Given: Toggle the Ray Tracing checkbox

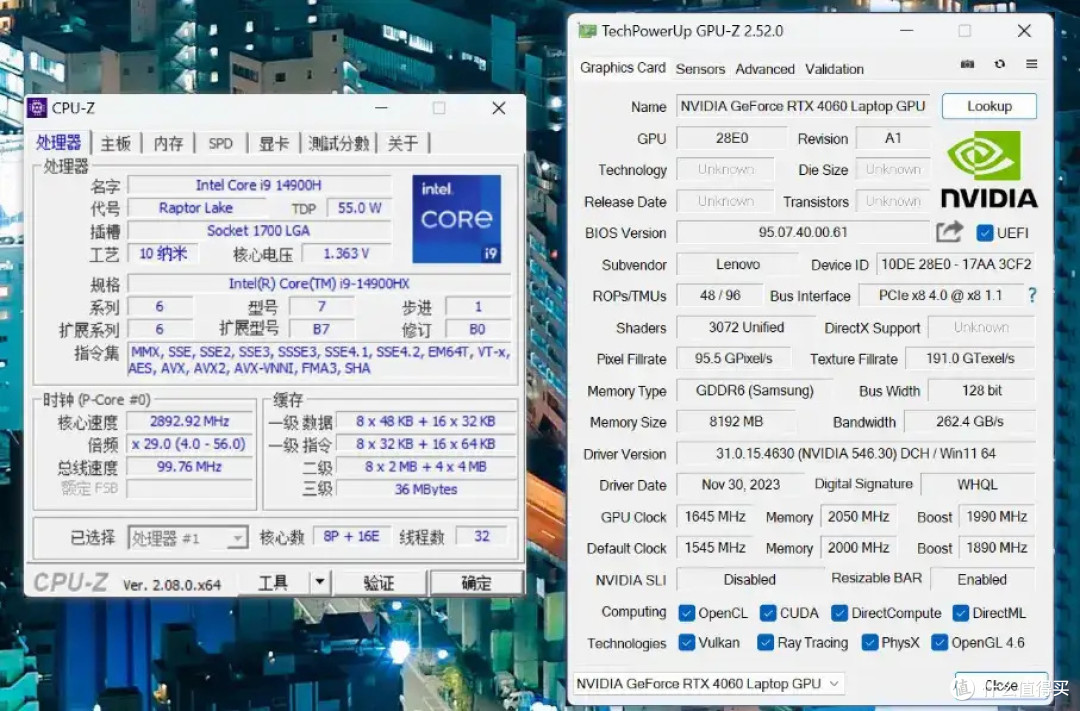Looking at the screenshot, I should tap(765, 642).
